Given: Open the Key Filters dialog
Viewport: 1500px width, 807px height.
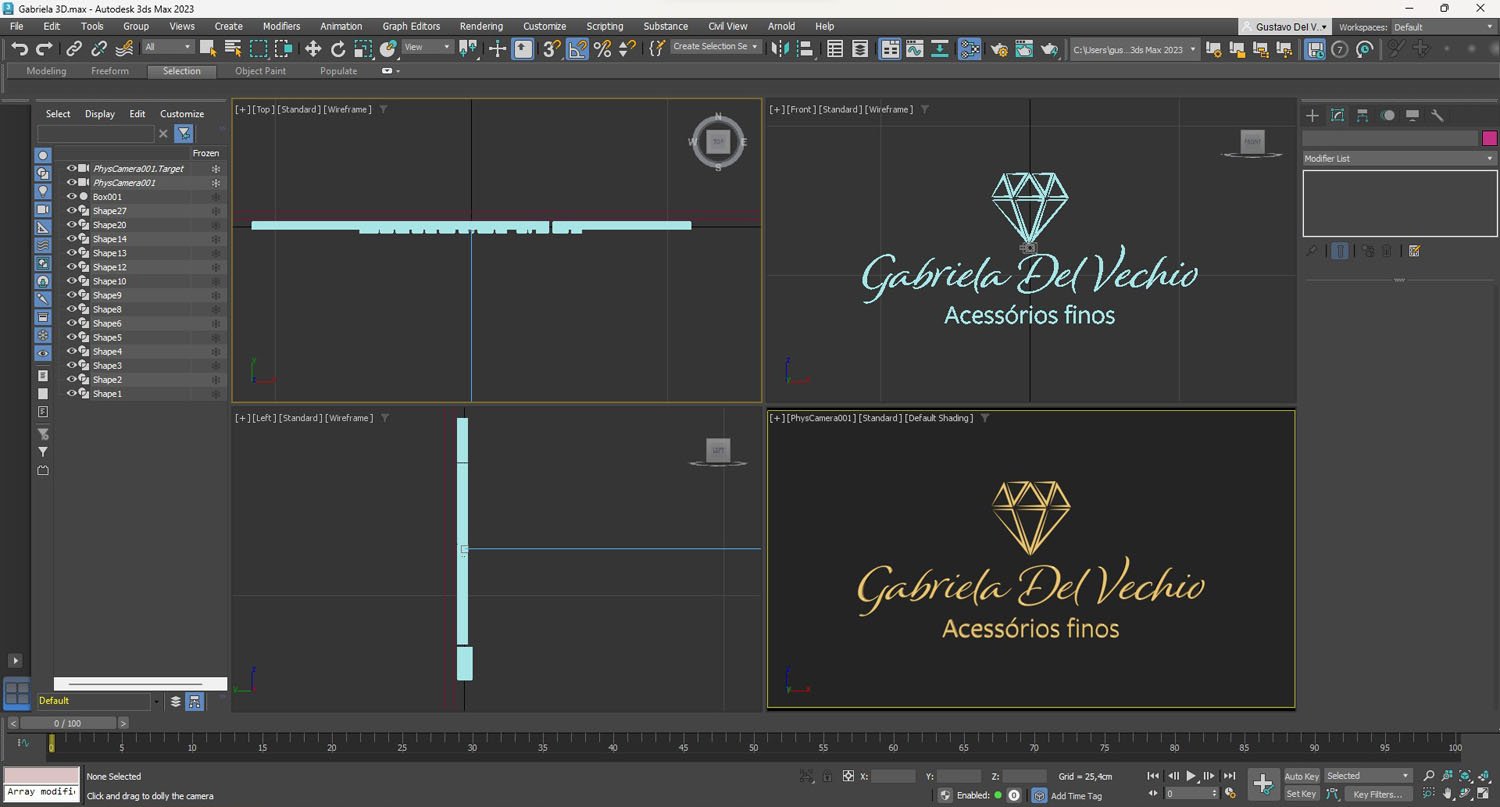Looking at the screenshot, I should coord(1378,794).
